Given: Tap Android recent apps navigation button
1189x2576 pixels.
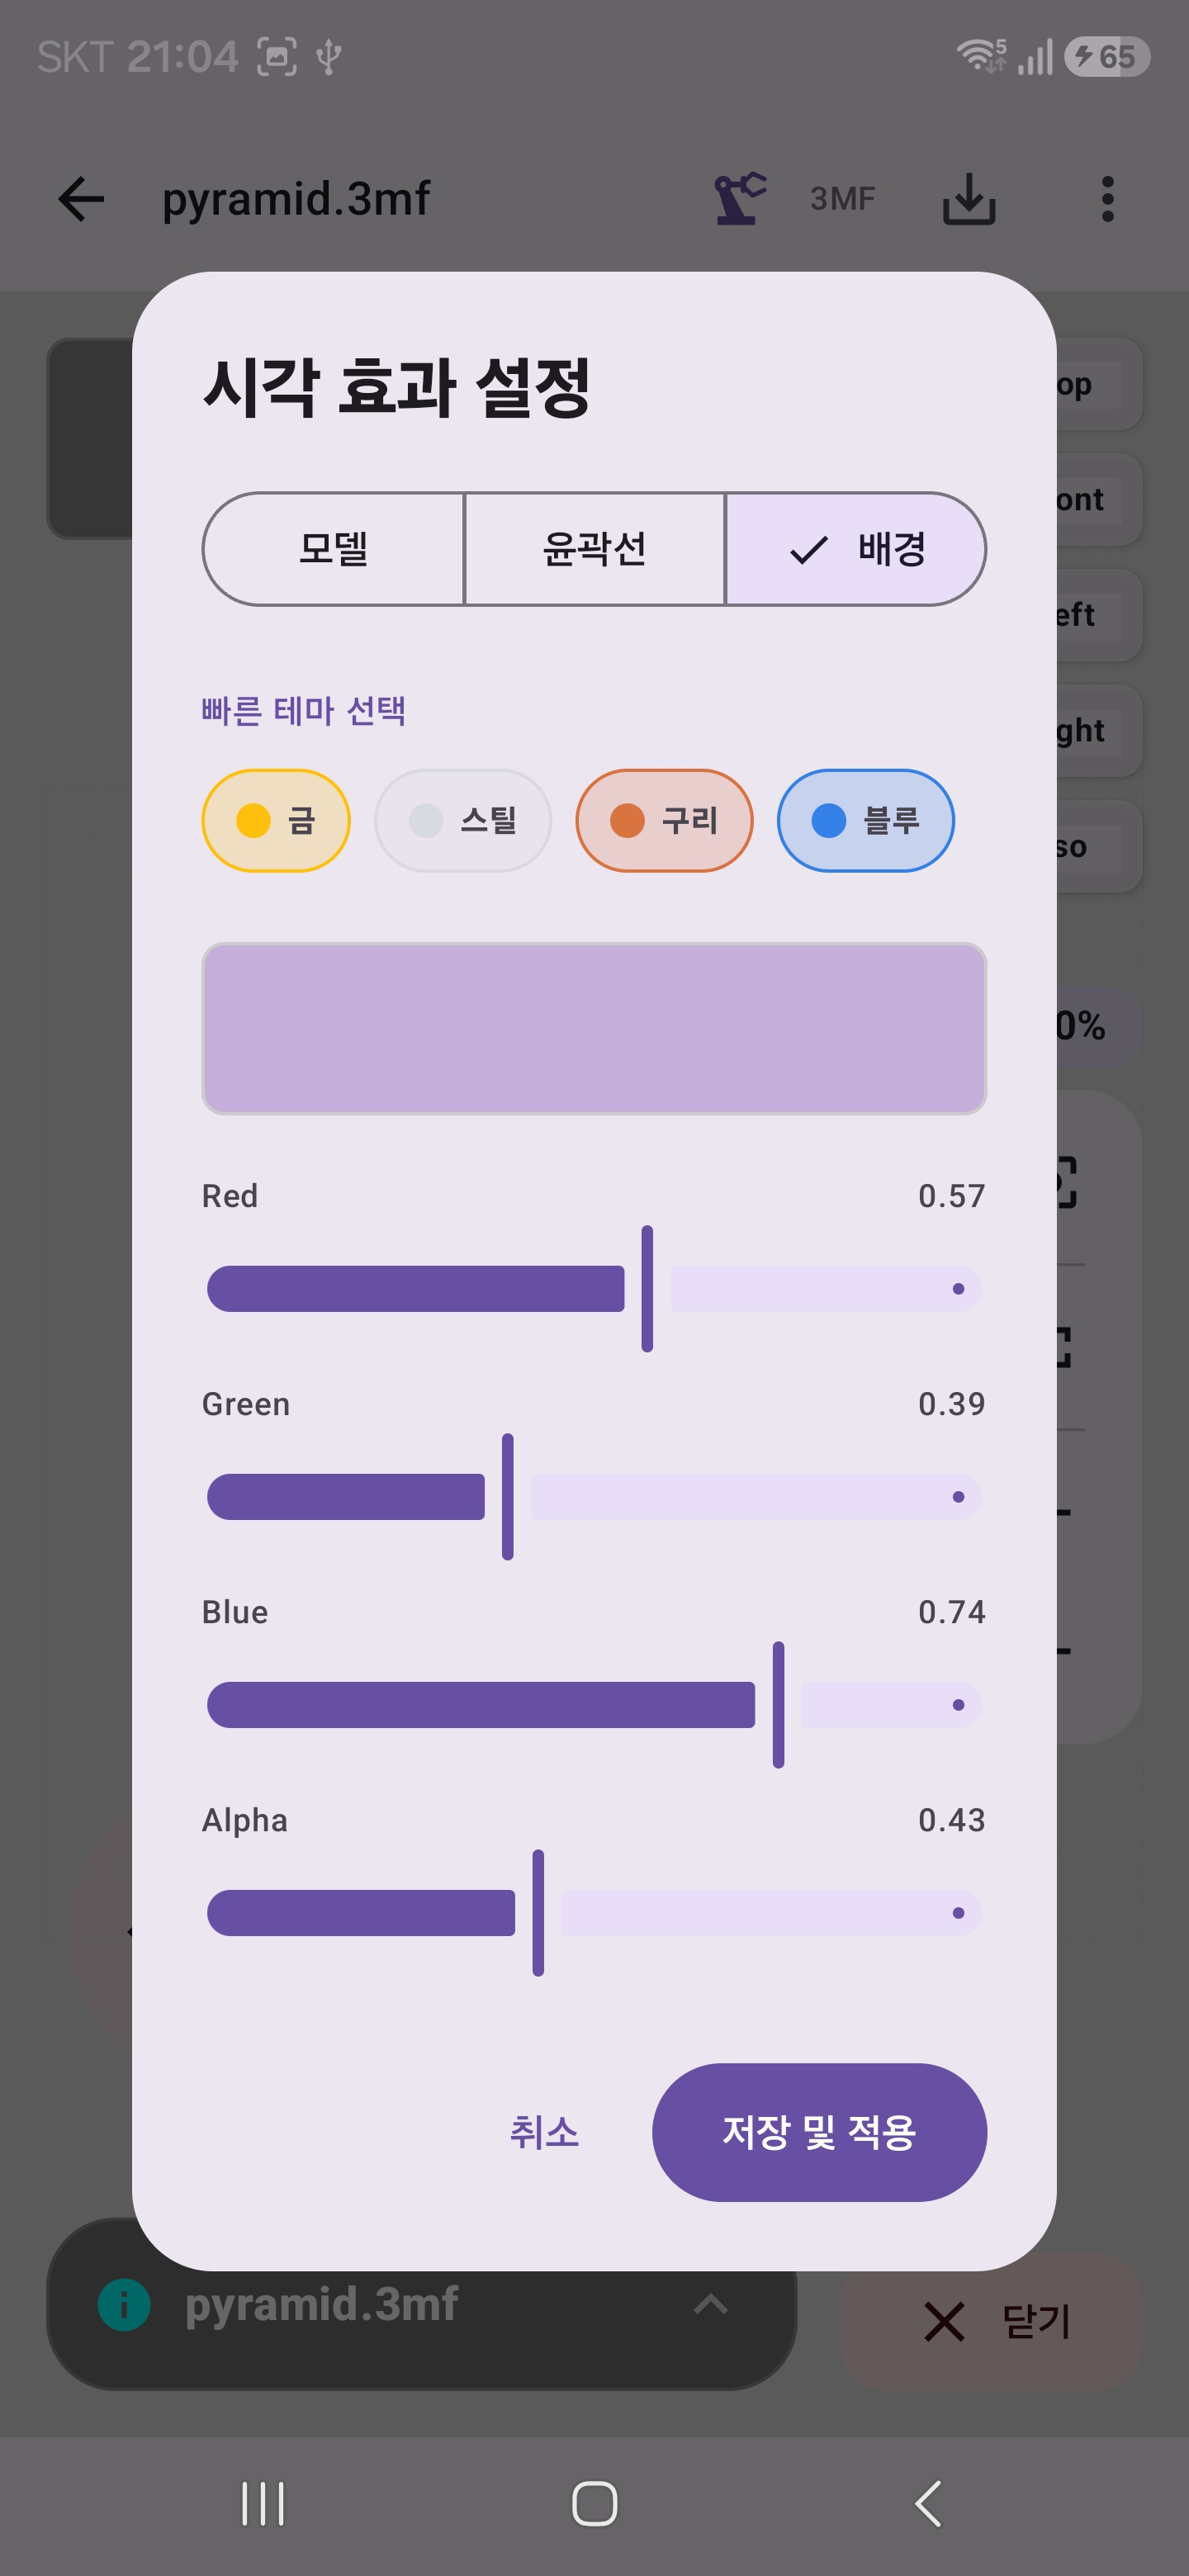Looking at the screenshot, I should tap(263, 2503).
